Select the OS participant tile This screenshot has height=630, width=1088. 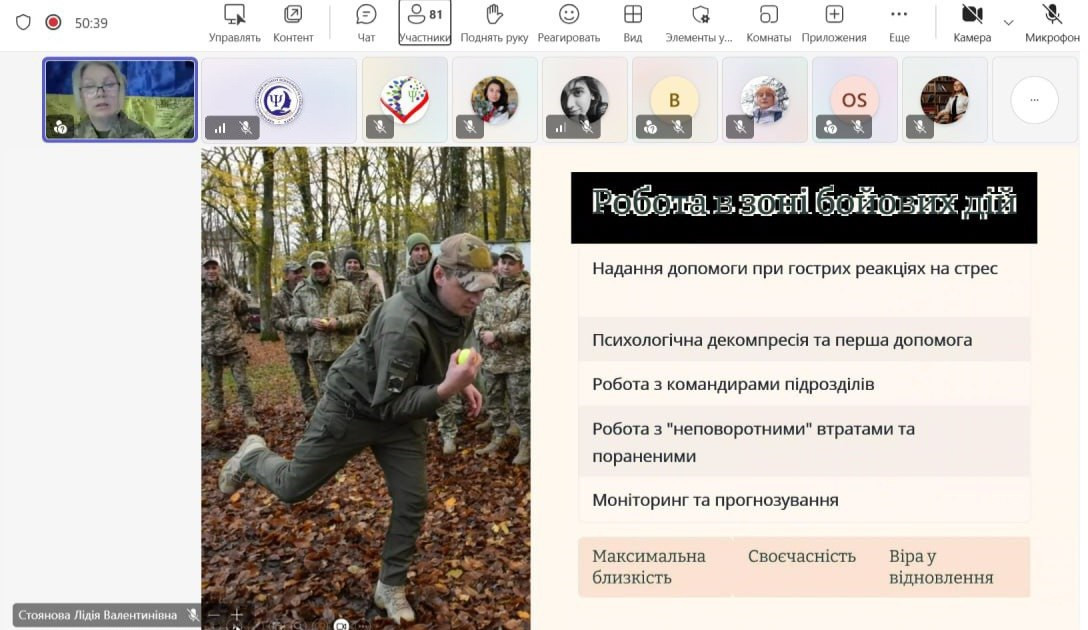coord(854,100)
